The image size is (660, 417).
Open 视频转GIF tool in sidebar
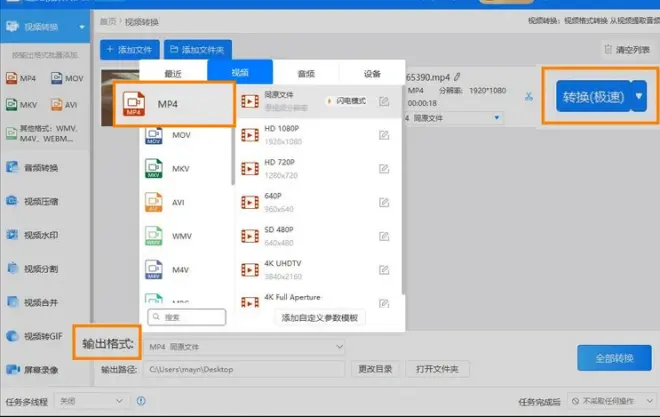[42, 335]
